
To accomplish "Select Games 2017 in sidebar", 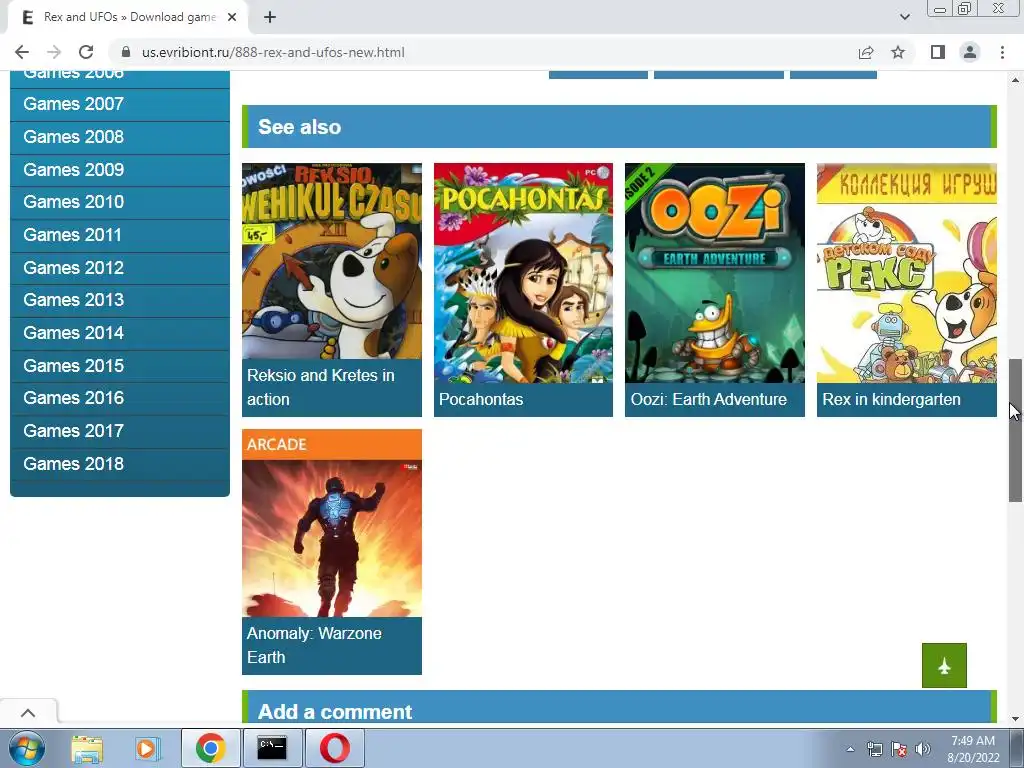I will [120, 431].
